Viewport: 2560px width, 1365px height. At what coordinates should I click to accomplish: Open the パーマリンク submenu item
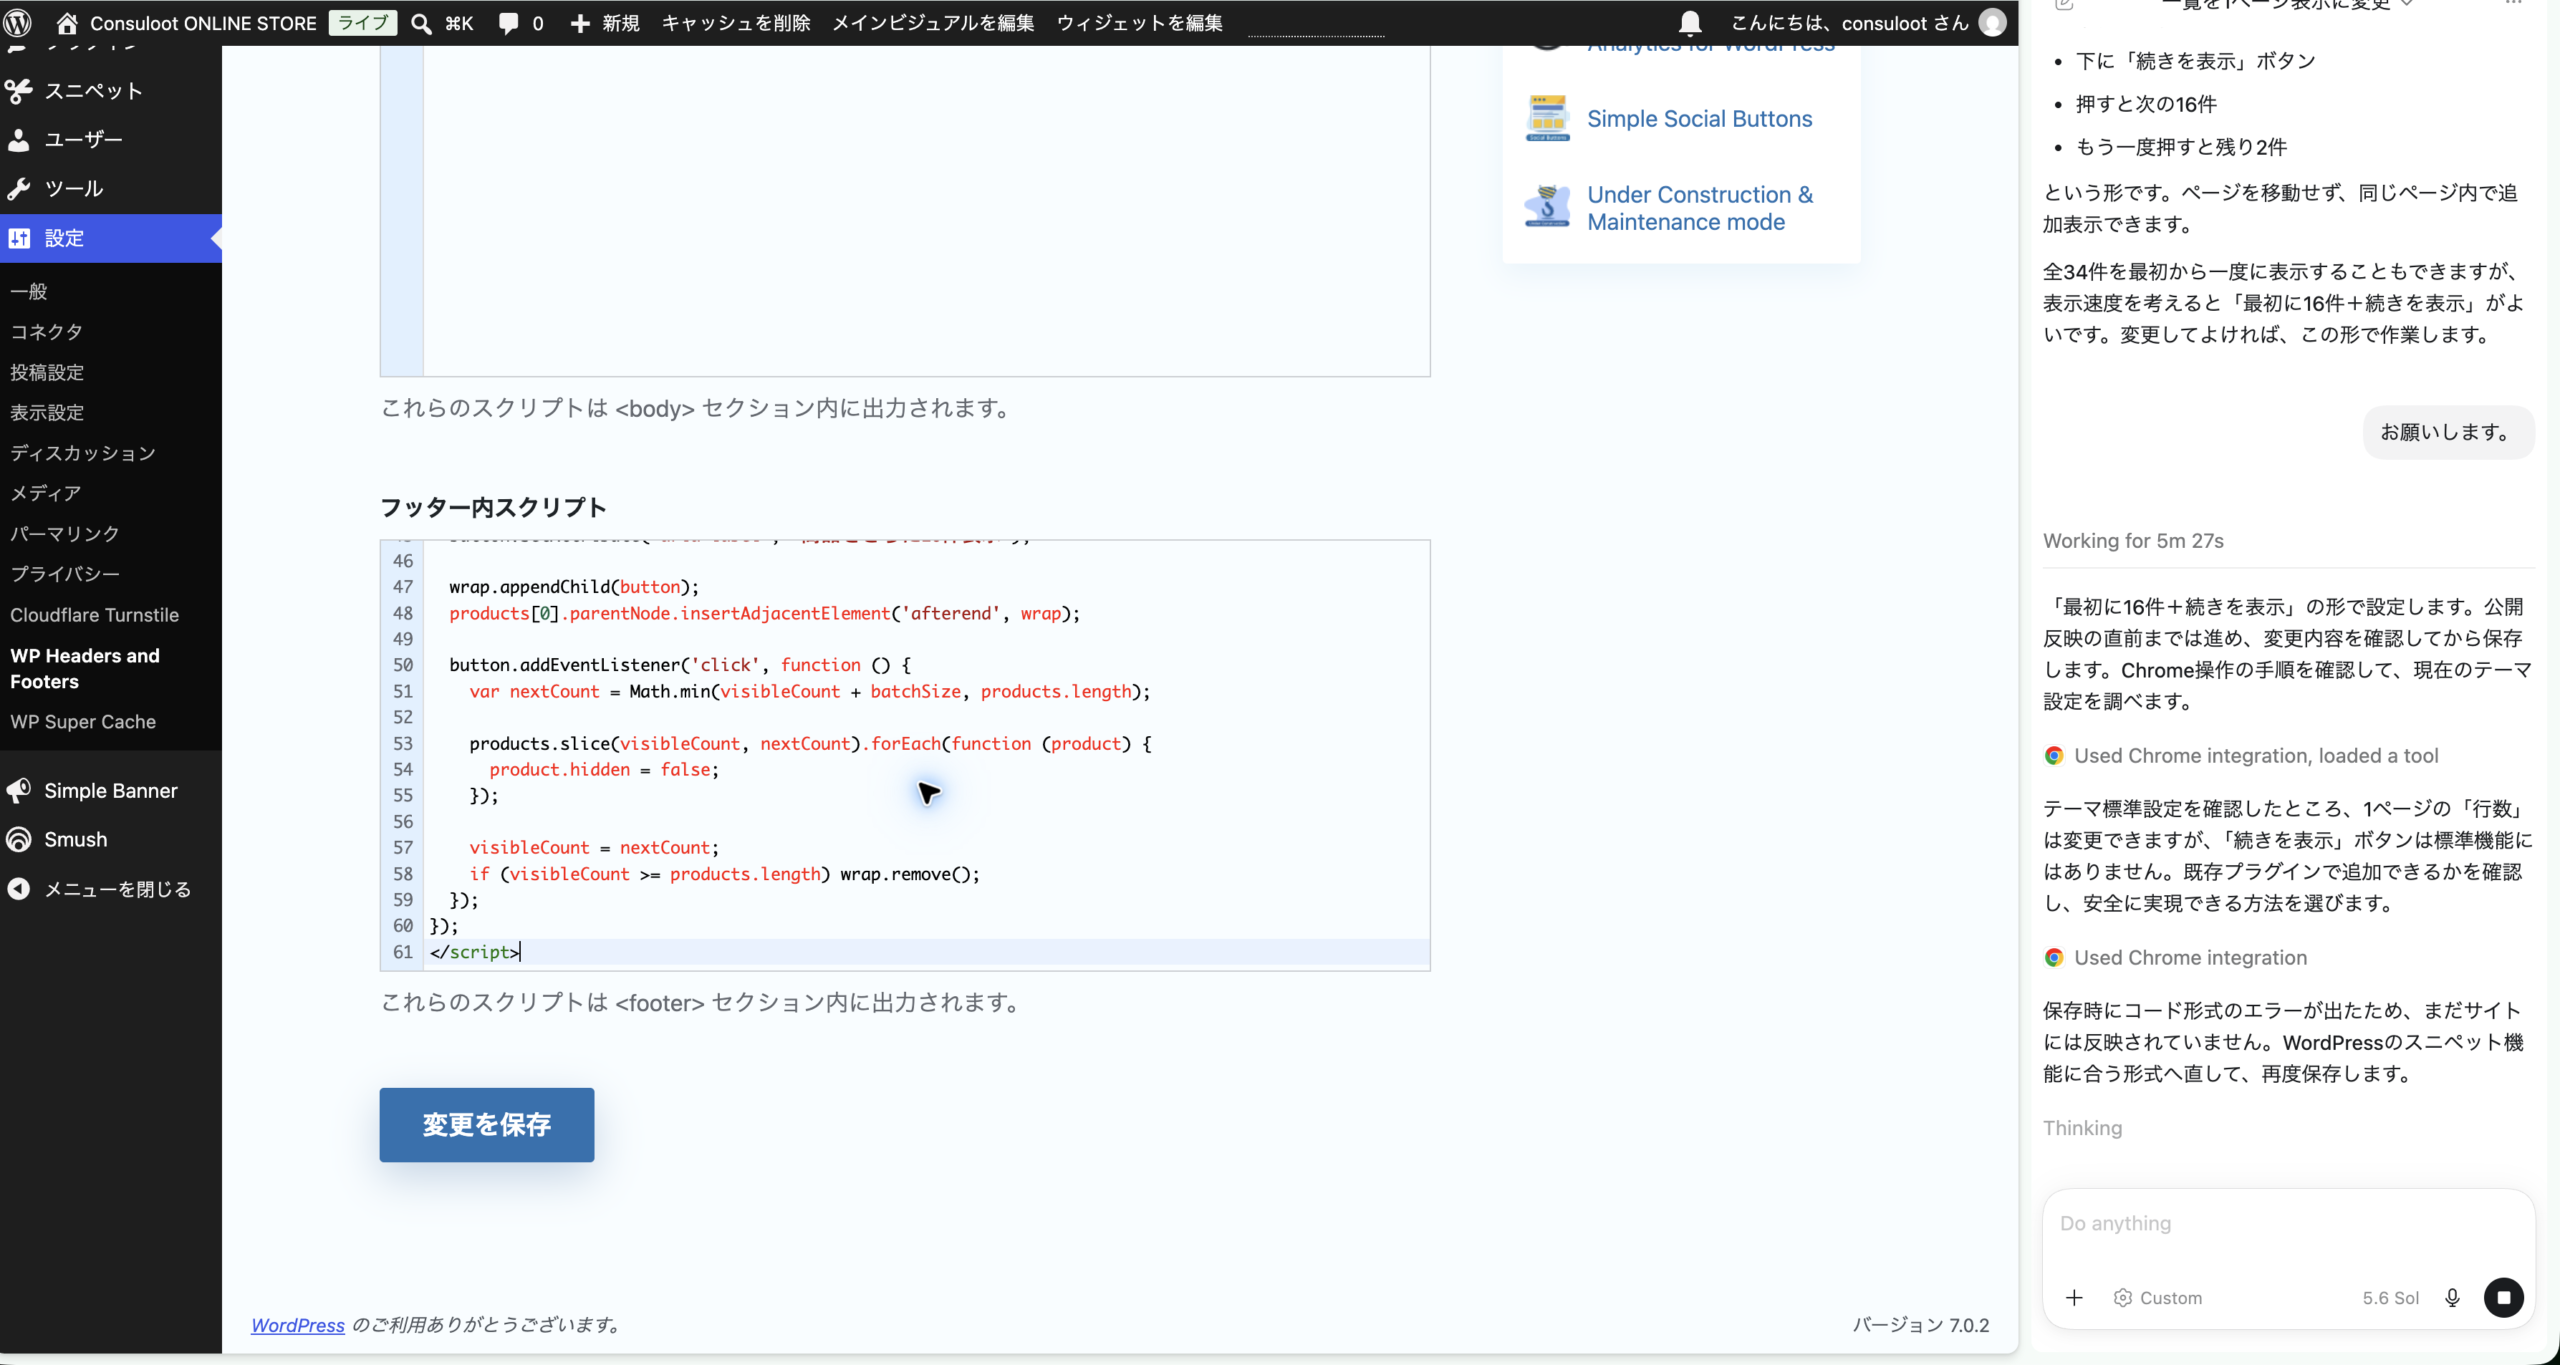65,534
